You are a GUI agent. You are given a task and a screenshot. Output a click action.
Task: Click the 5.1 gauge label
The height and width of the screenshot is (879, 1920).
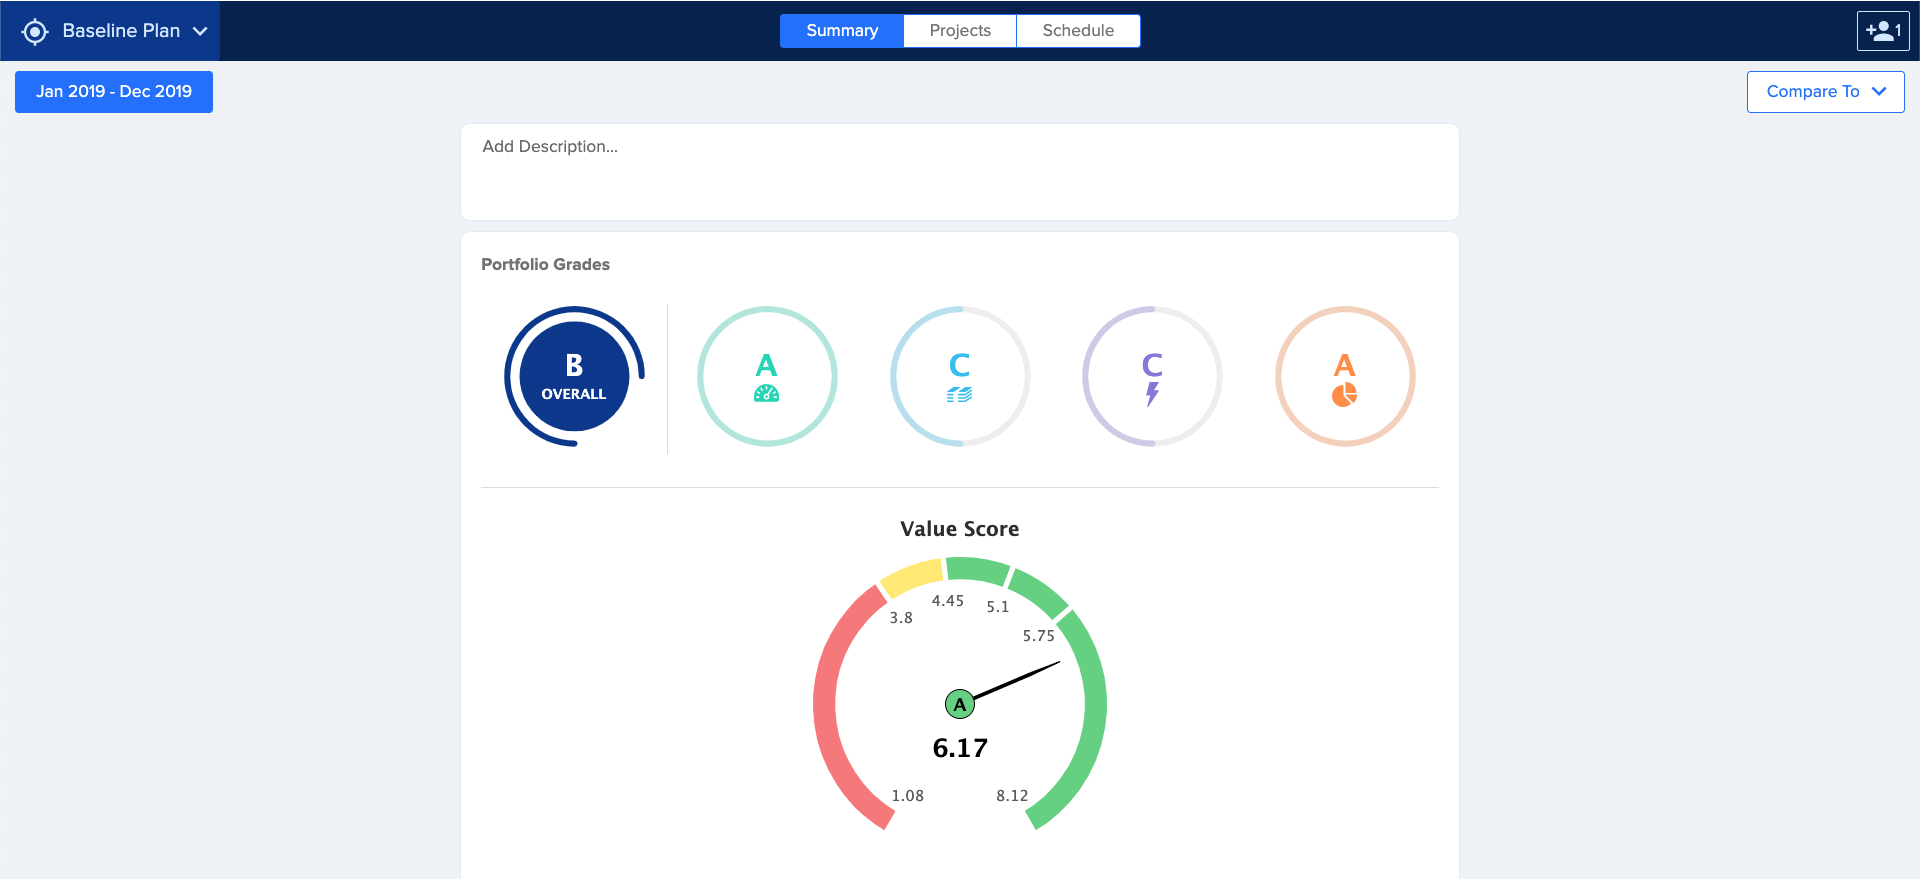point(998,607)
